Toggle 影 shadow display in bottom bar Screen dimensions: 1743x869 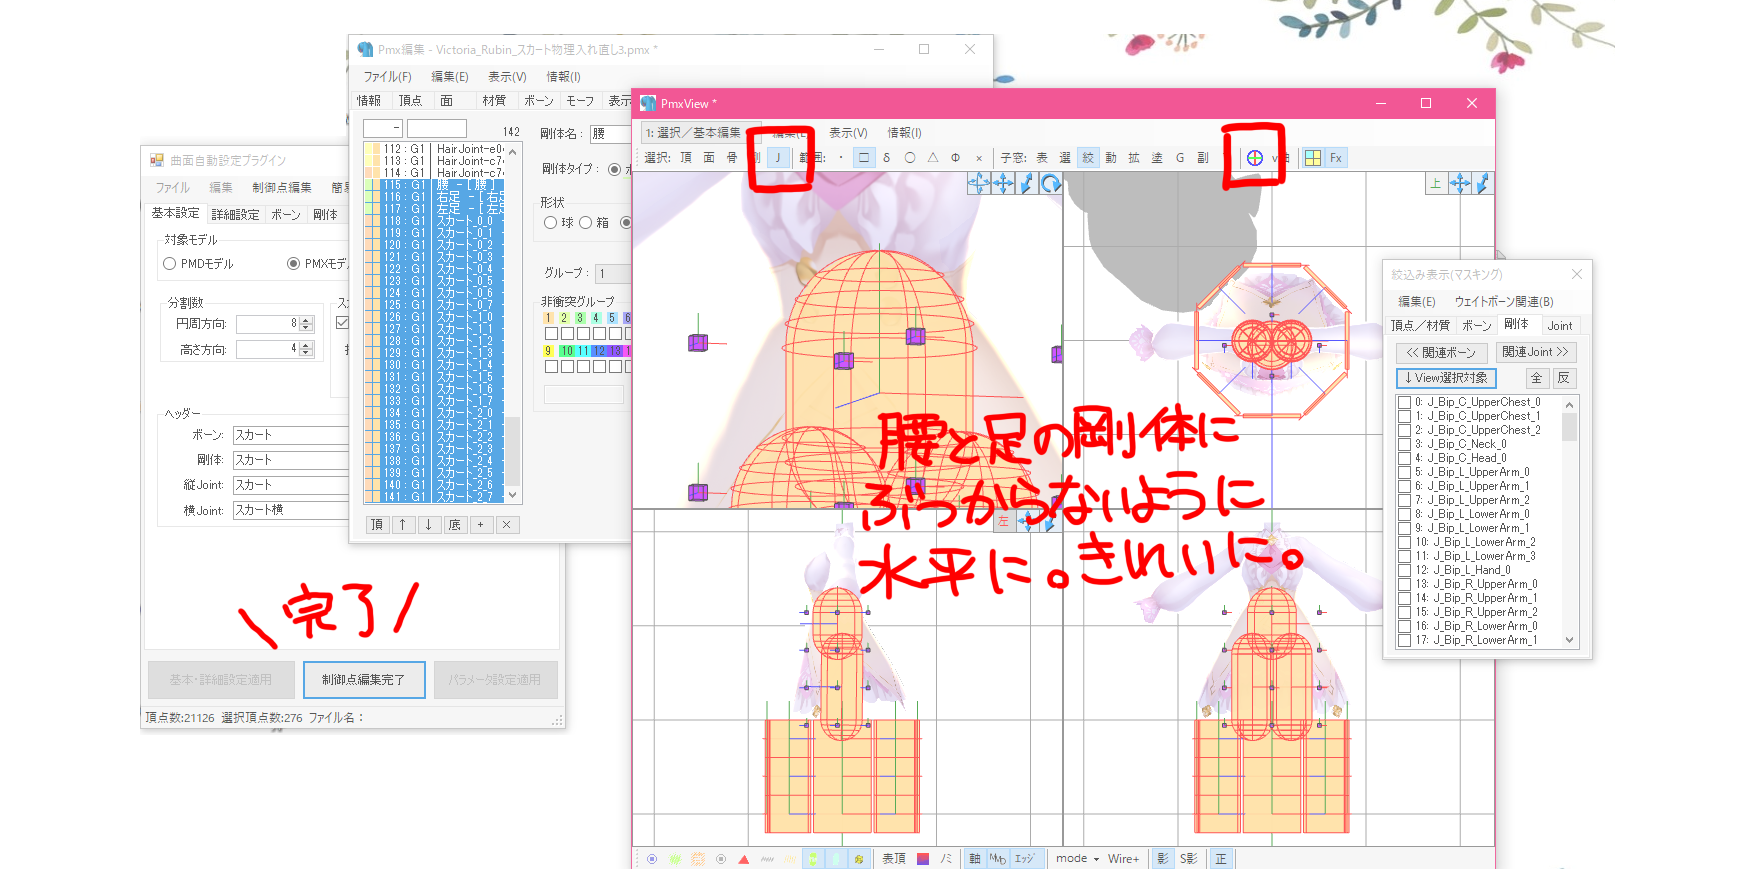tap(1162, 859)
